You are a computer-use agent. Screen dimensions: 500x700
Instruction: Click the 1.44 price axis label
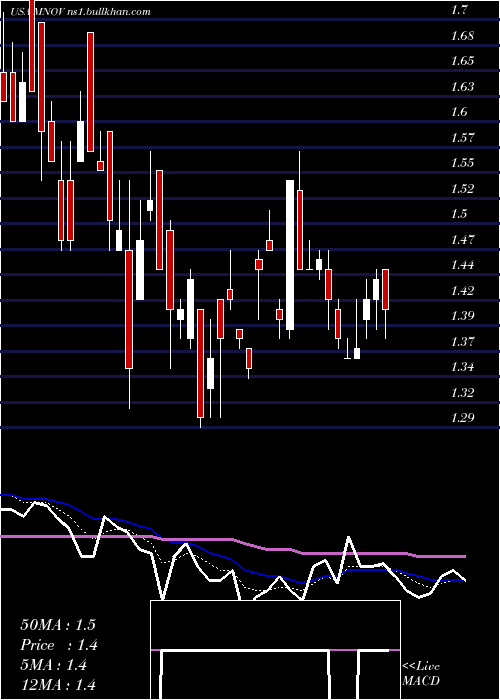[463, 265]
